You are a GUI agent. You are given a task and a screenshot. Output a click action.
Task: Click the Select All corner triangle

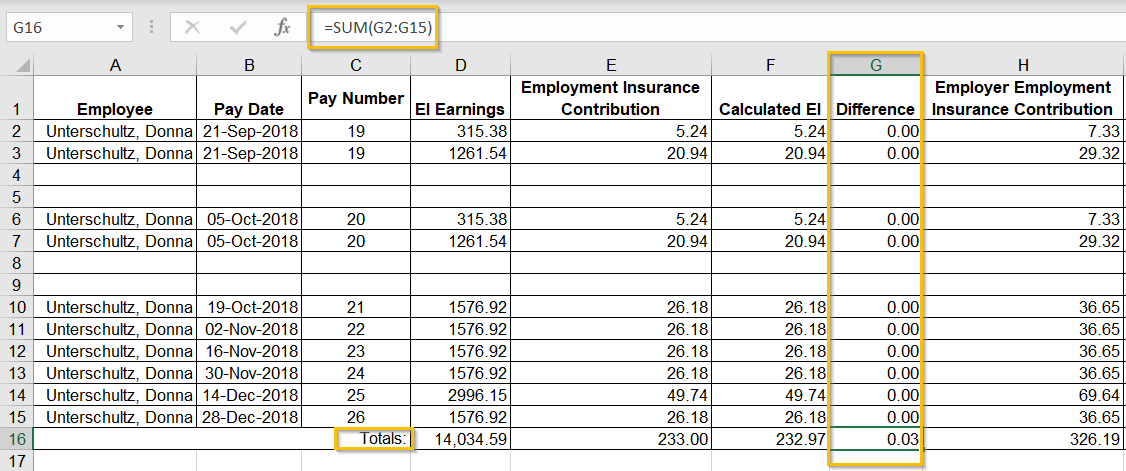click(22, 65)
